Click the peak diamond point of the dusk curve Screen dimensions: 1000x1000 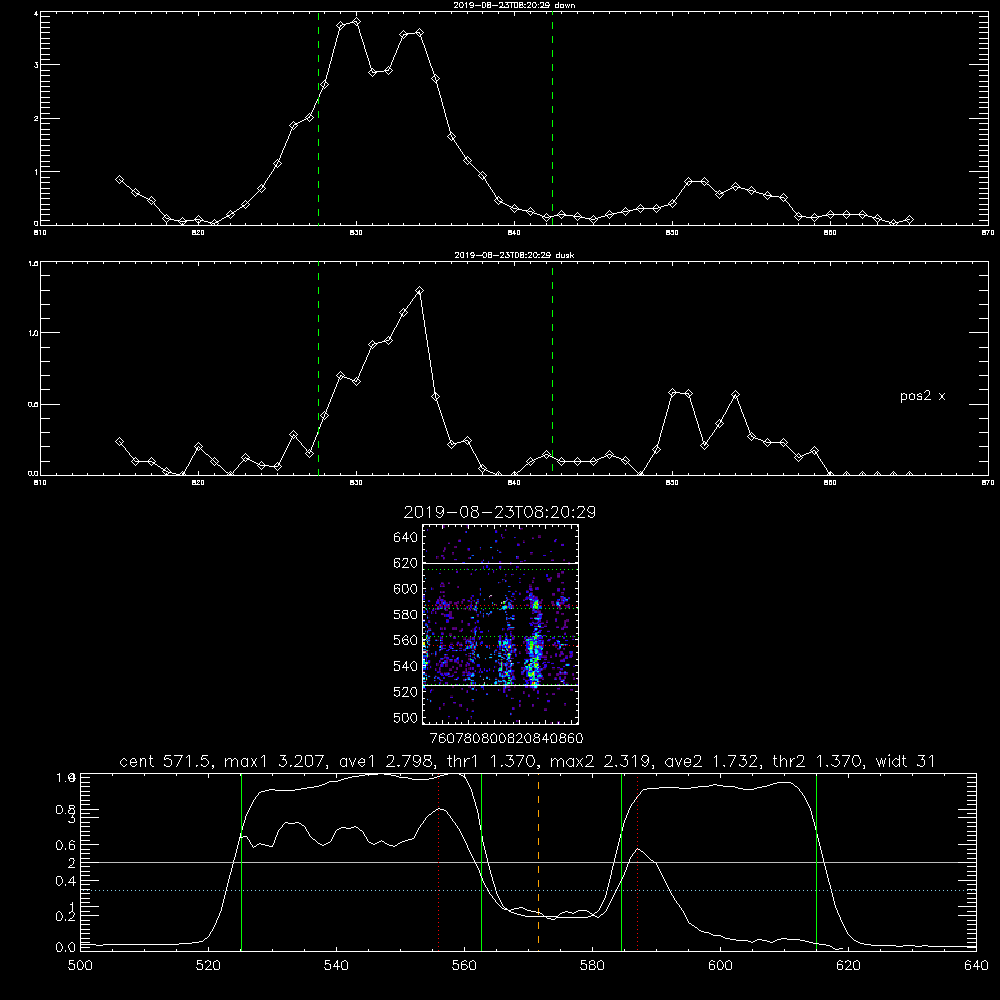419,291
